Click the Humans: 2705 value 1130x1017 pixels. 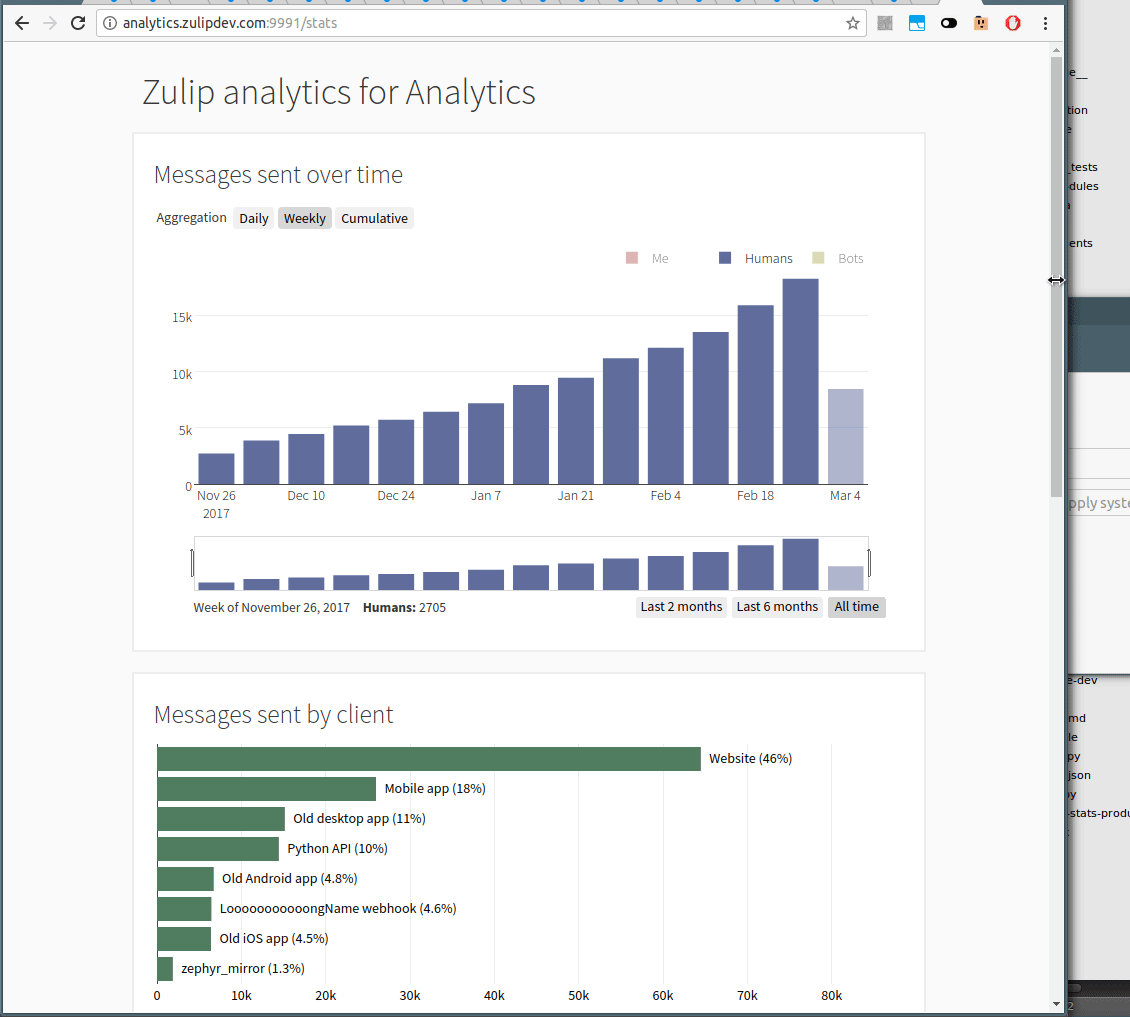tap(404, 608)
